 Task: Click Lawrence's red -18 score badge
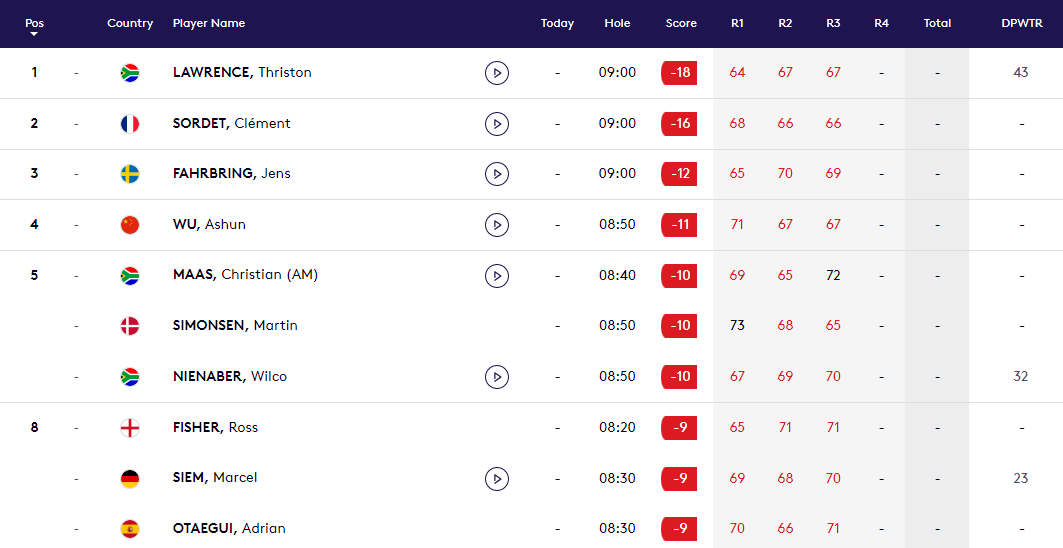[x=679, y=73]
